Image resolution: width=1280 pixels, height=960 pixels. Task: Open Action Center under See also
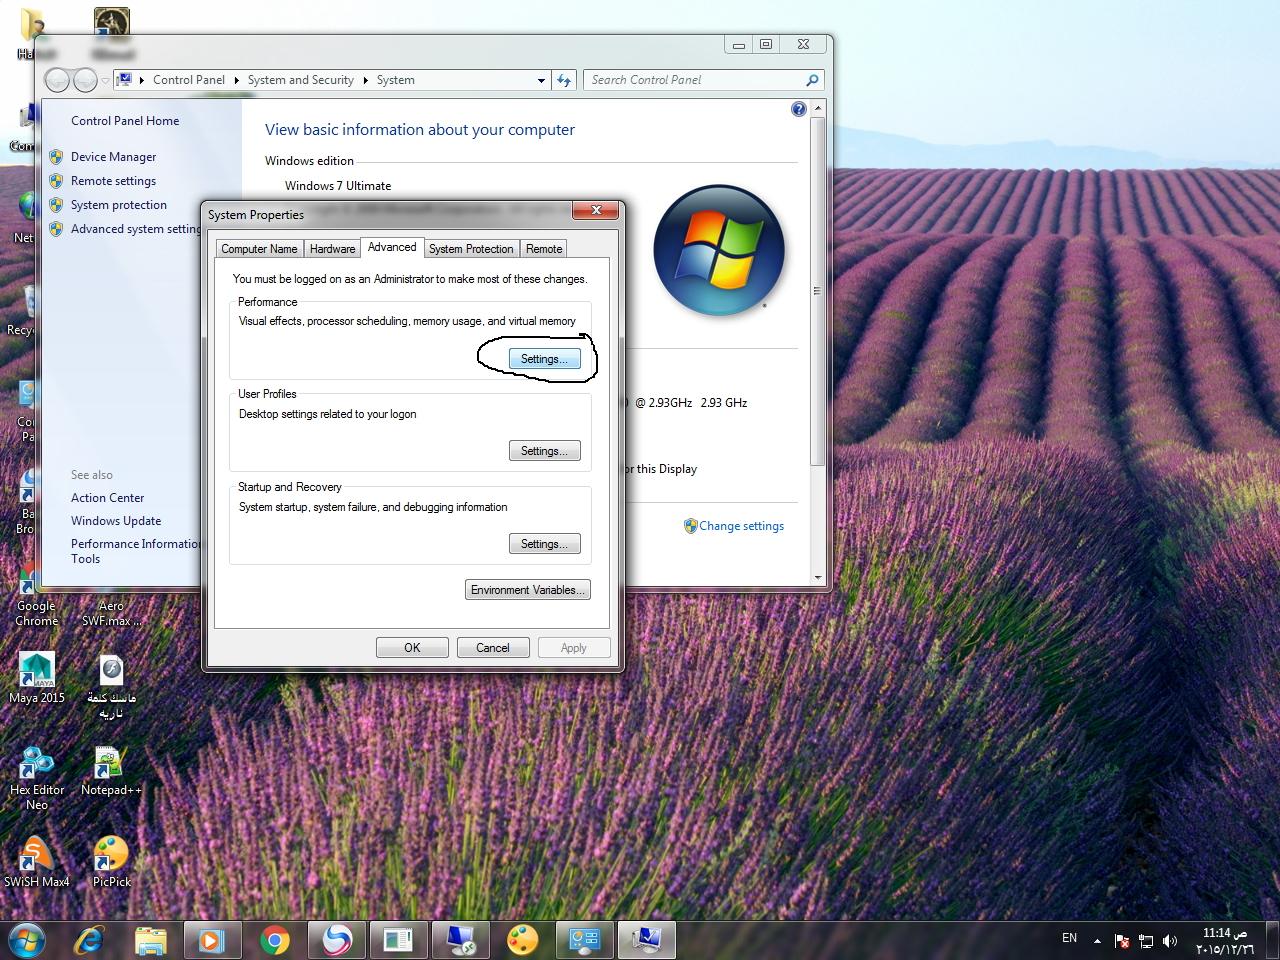(x=107, y=498)
